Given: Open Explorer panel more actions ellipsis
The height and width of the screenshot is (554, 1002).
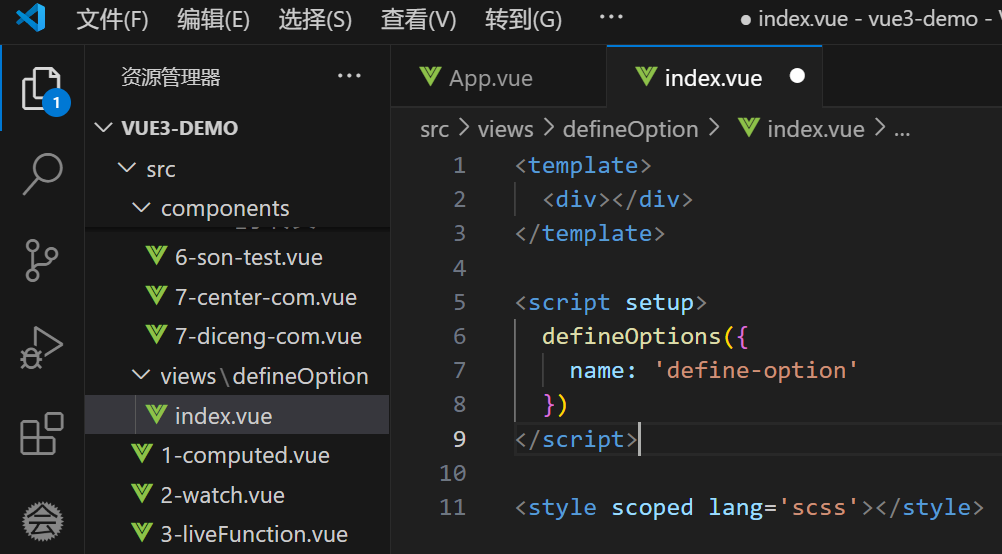Looking at the screenshot, I should [349, 76].
